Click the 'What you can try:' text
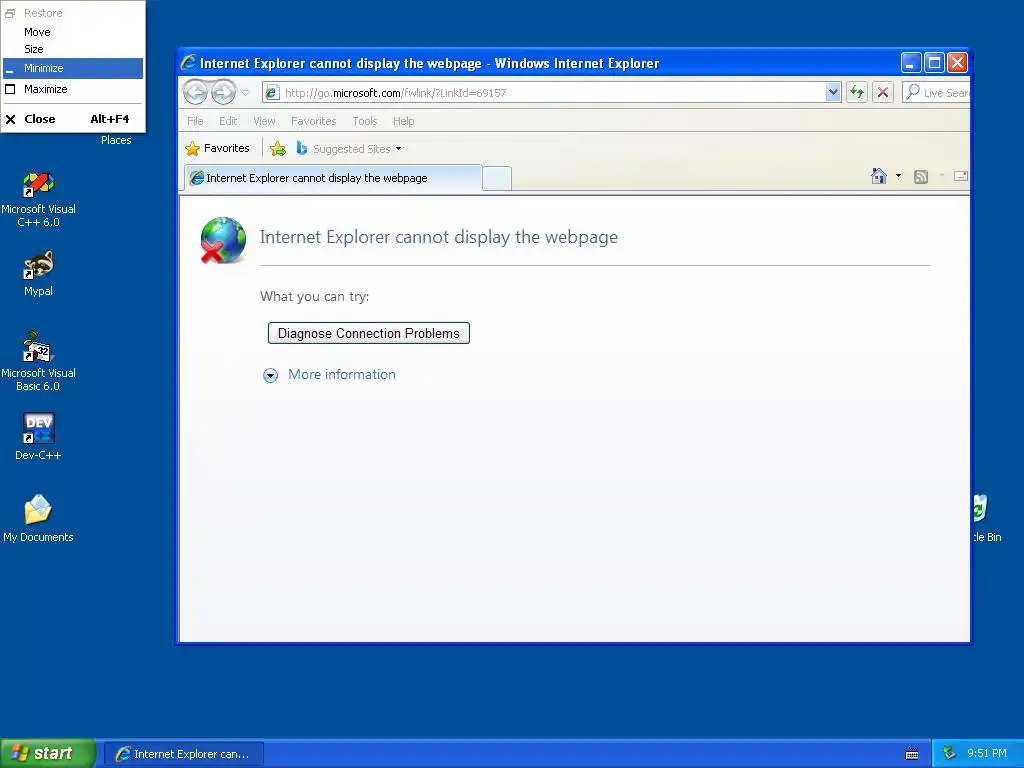The width and height of the screenshot is (1024, 768). (x=315, y=296)
